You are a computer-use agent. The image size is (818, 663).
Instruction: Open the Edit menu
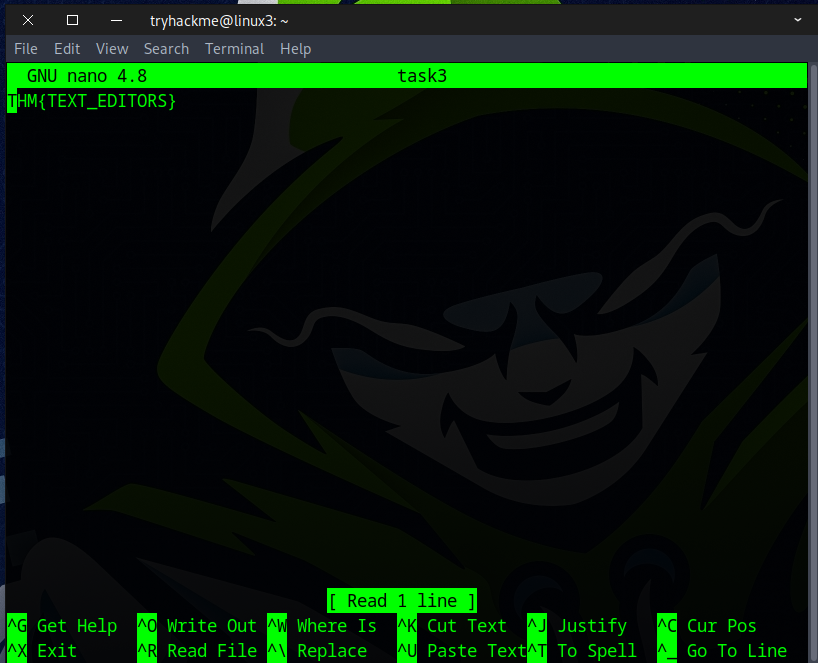[x=67, y=49]
